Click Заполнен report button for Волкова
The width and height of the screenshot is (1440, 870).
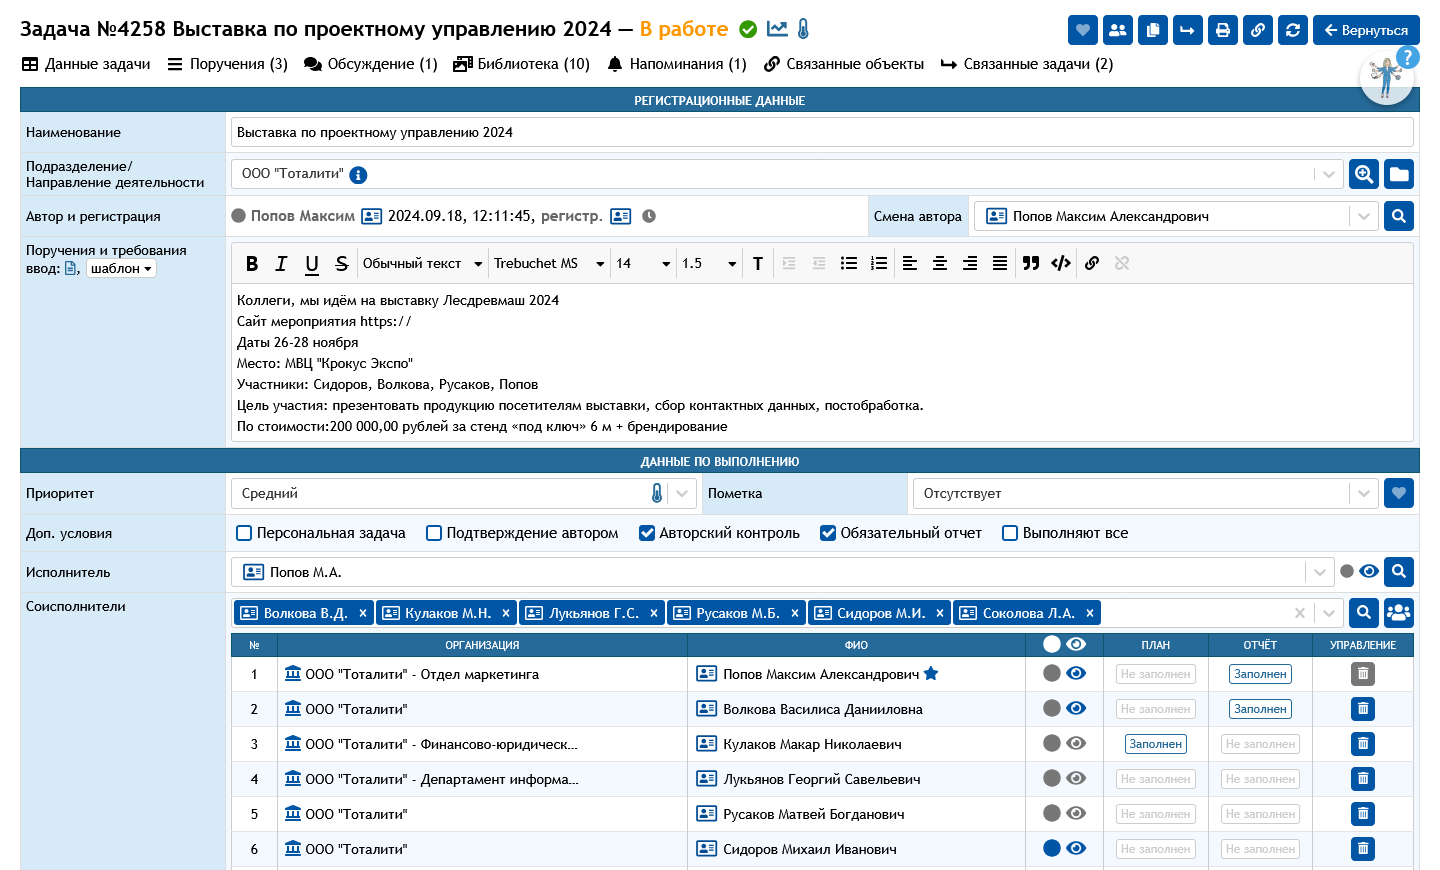pyautogui.click(x=1259, y=709)
